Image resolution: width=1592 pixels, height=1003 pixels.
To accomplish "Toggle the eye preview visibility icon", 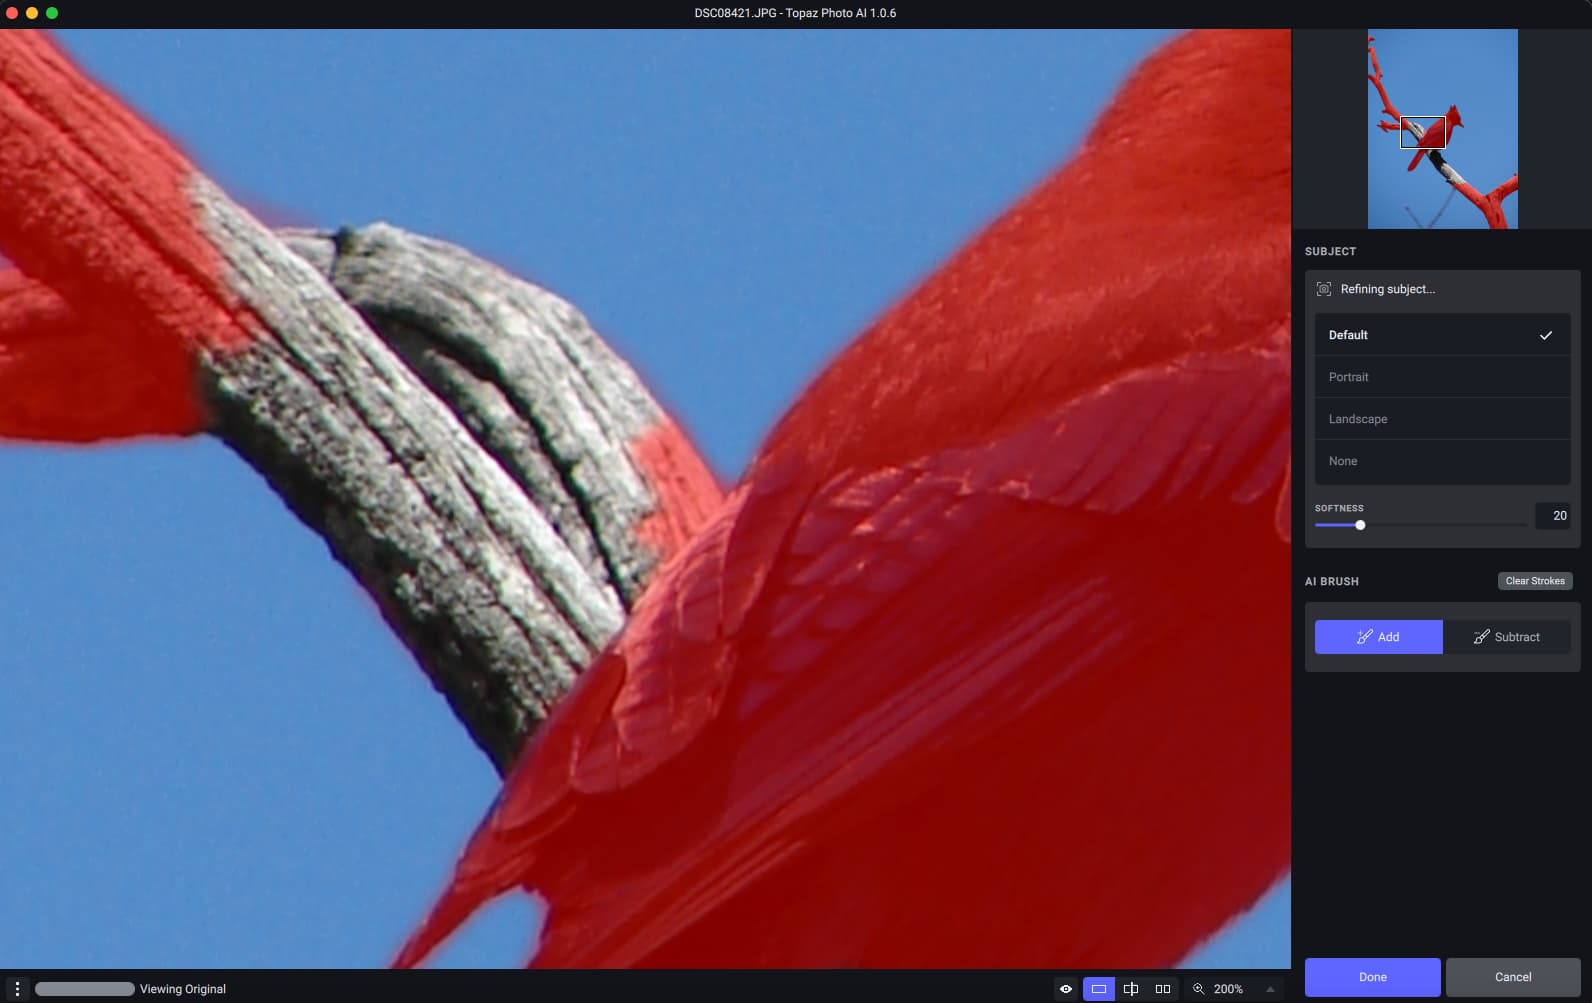I will [1066, 989].
